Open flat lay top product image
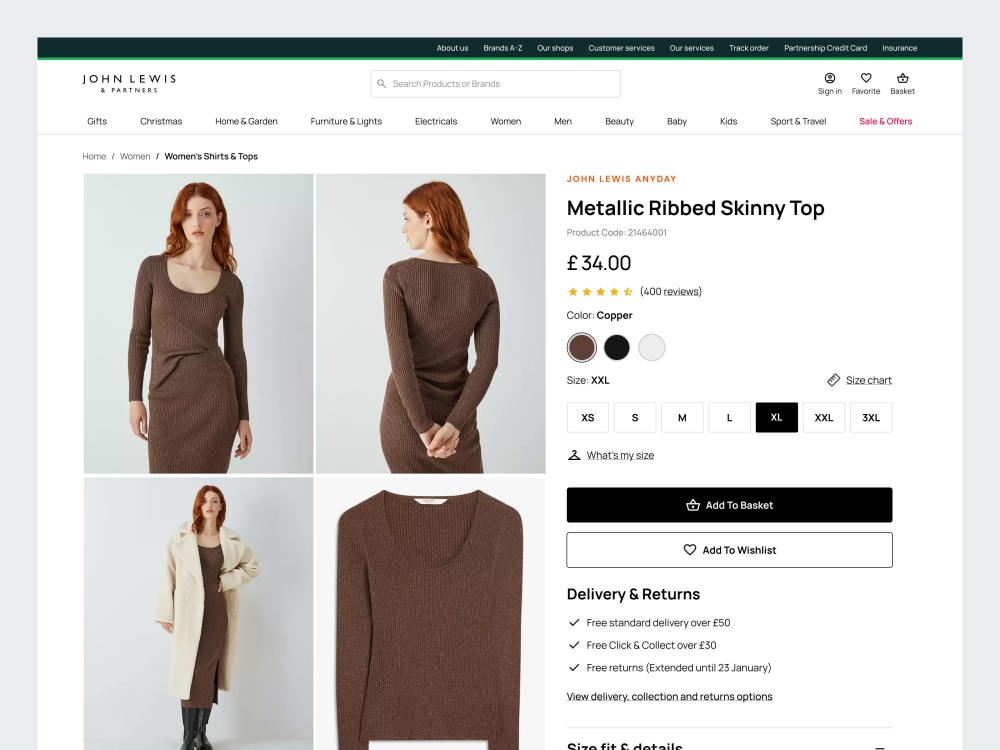This screenshot has width=1000, height=750. [430, 614]
